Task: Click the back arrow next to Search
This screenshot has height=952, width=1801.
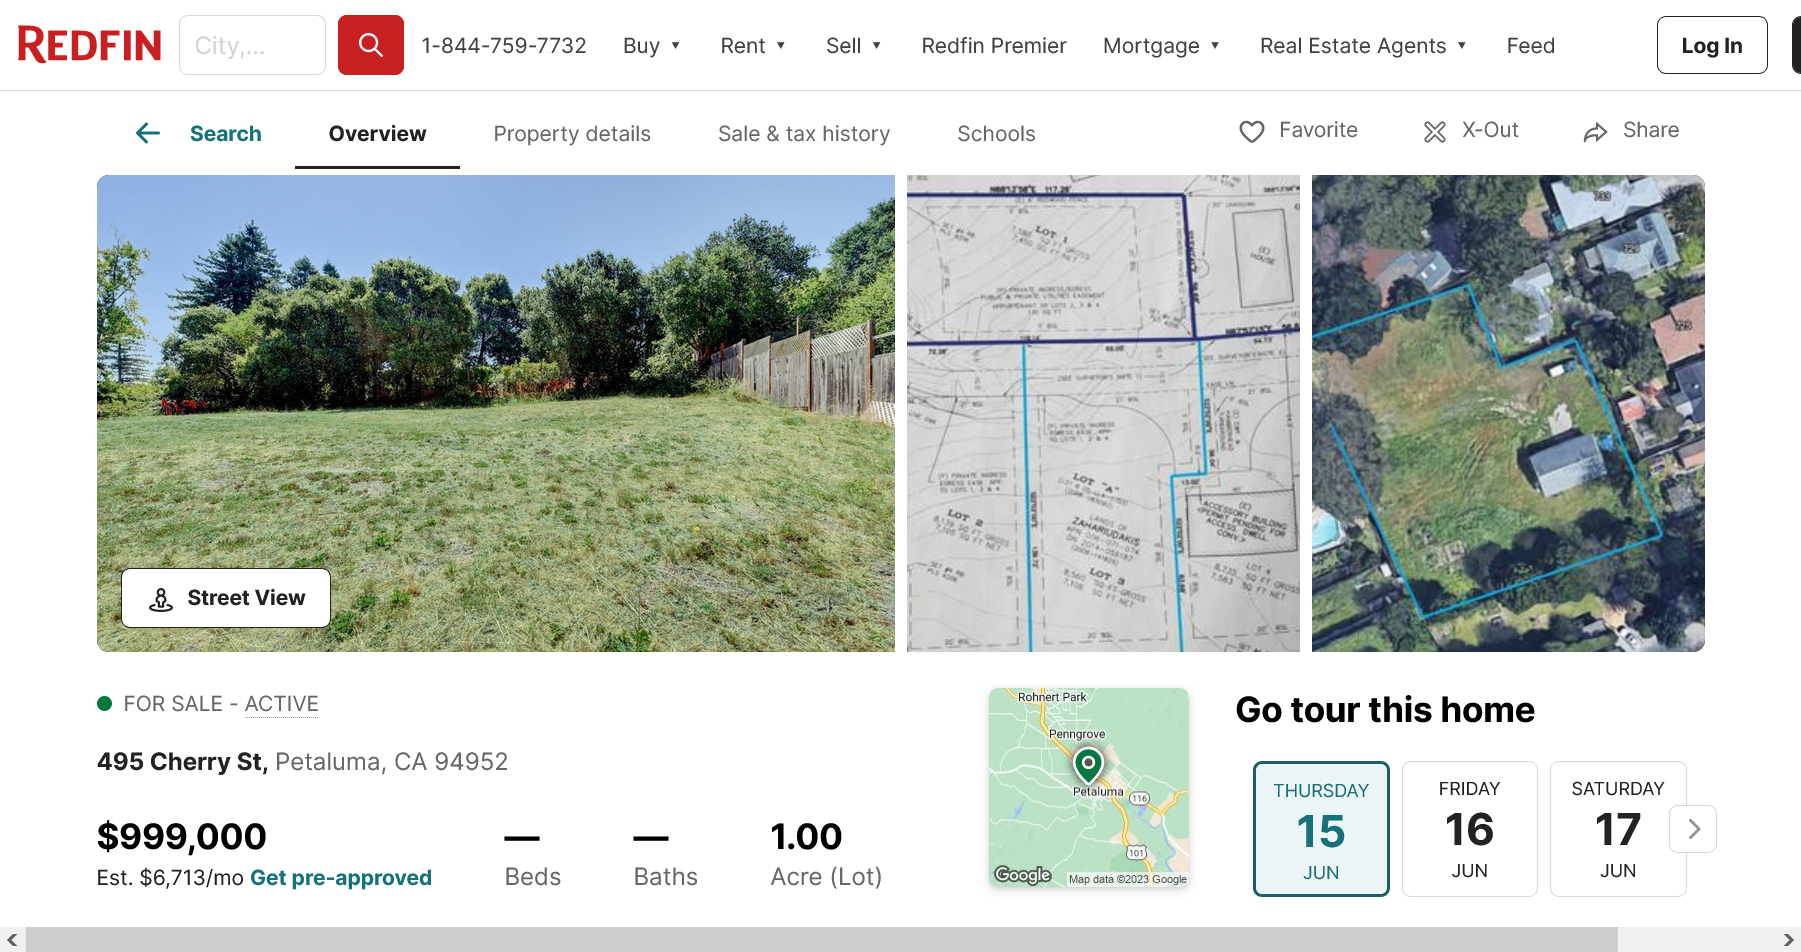Action: (x=148, y=133)
